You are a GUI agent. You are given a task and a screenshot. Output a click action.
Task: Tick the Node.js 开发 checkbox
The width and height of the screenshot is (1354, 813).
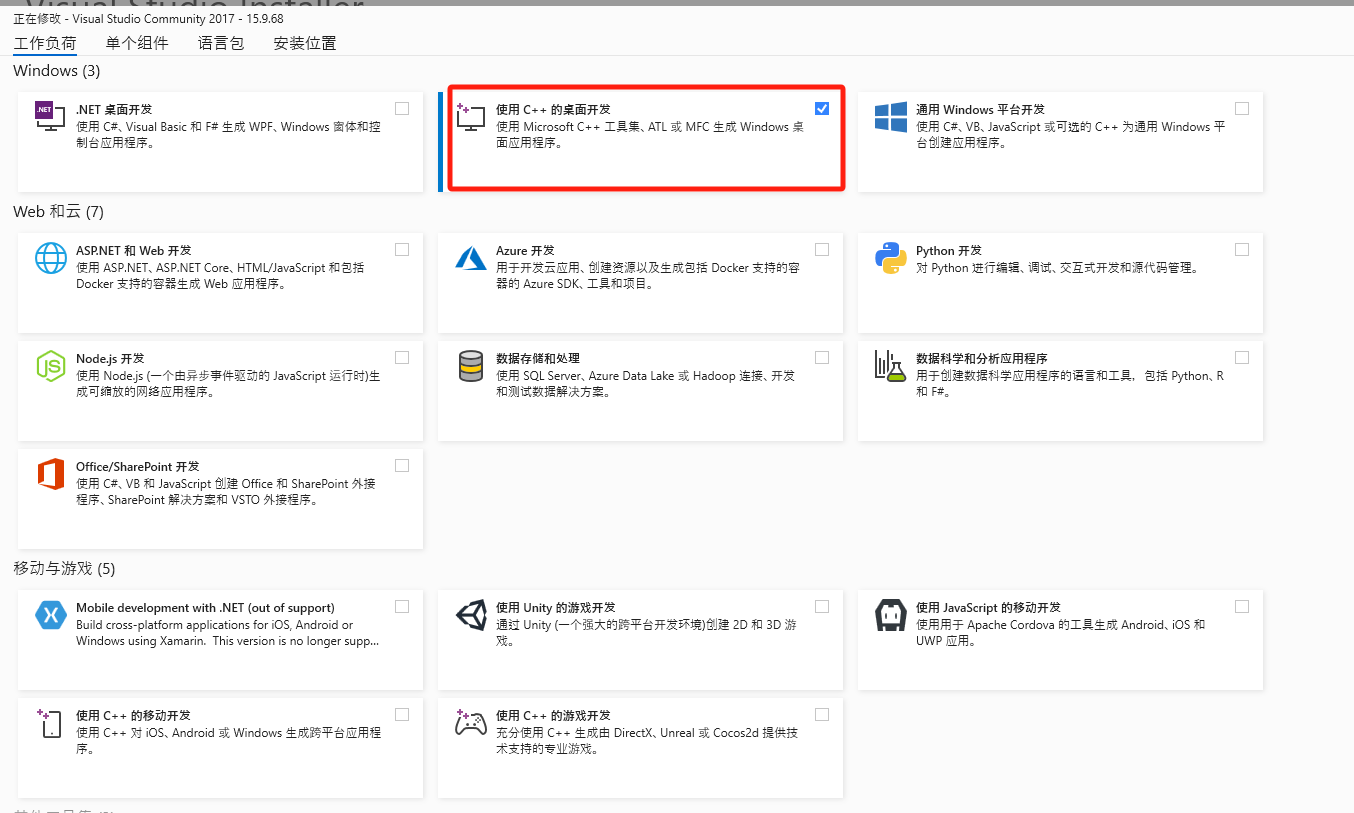pos(402,357)
